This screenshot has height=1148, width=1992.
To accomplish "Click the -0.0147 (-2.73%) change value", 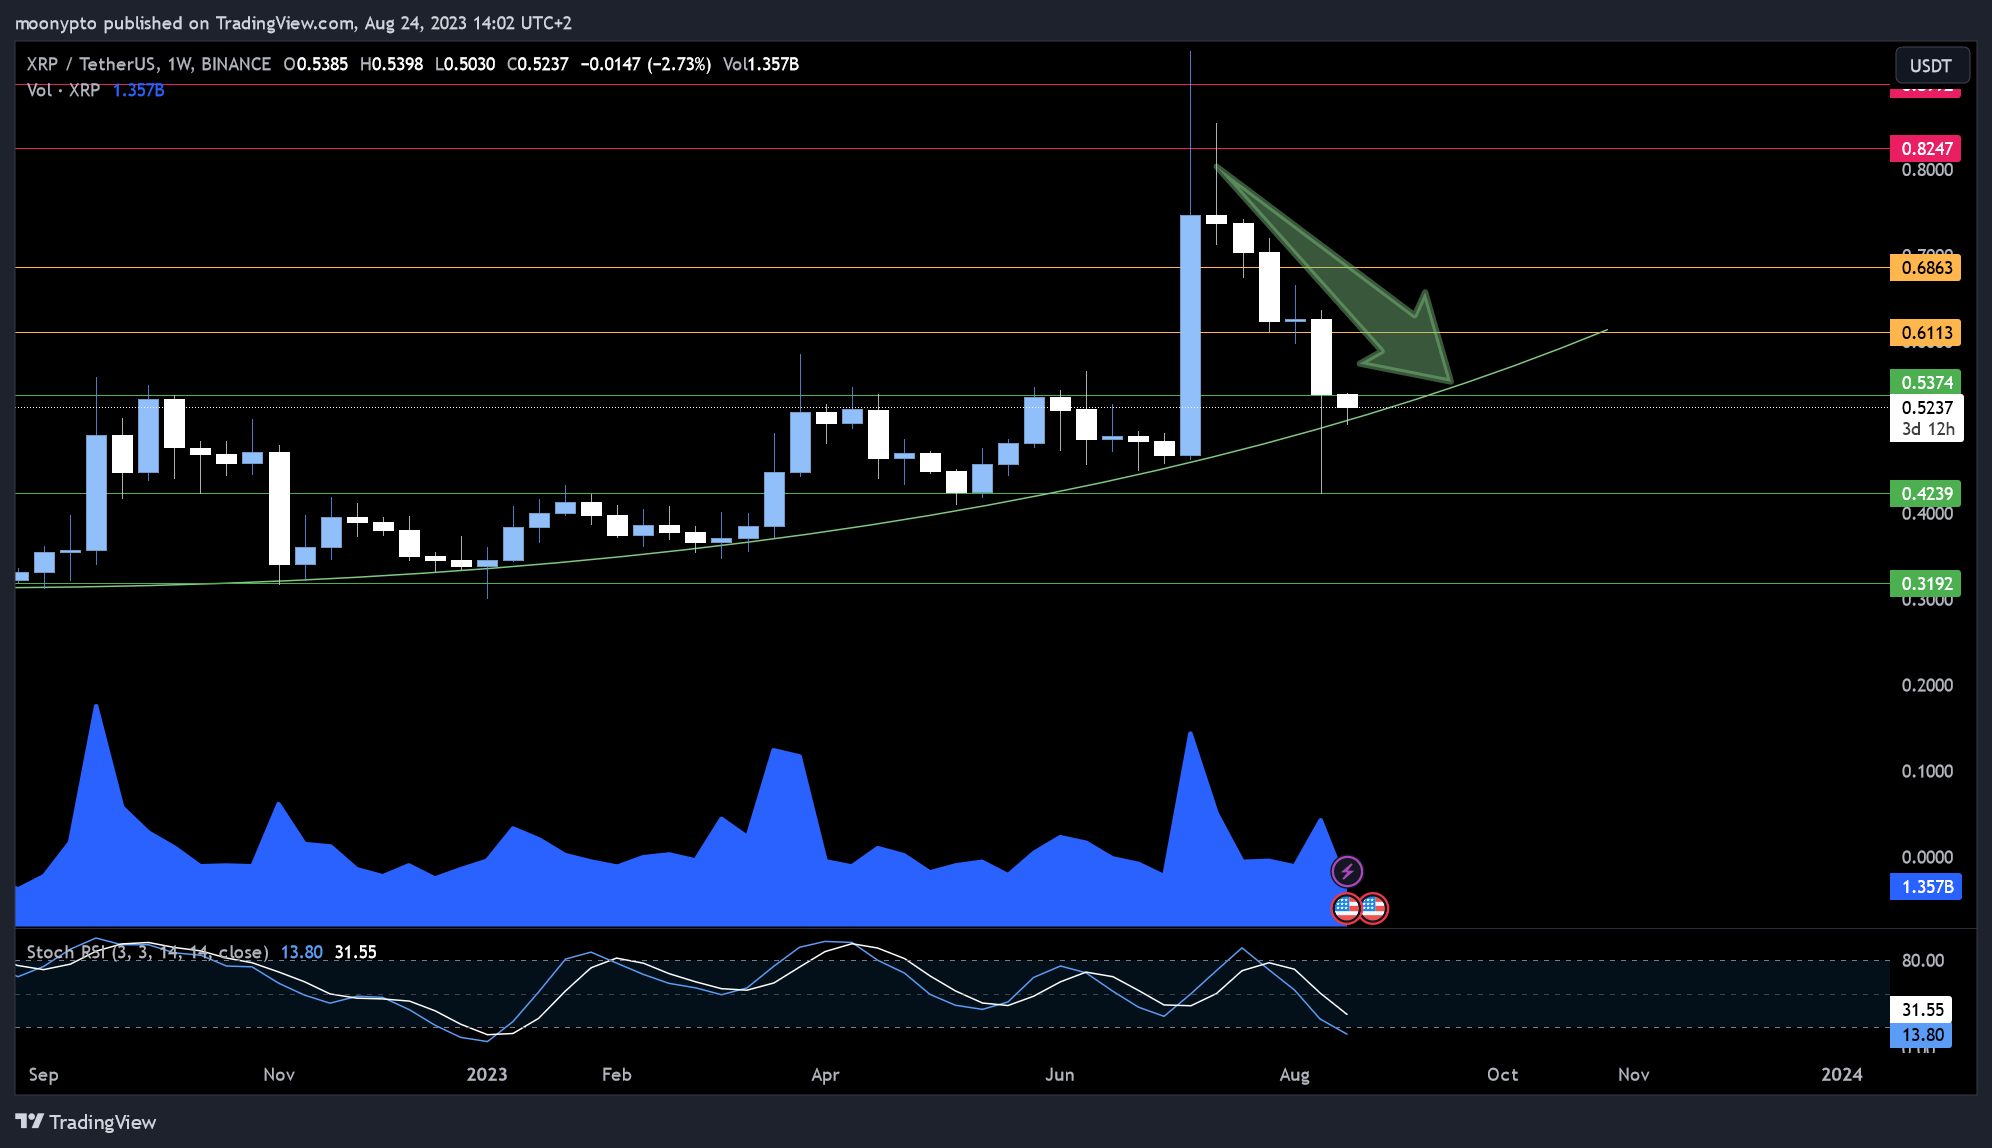I will tap(646, 64).
